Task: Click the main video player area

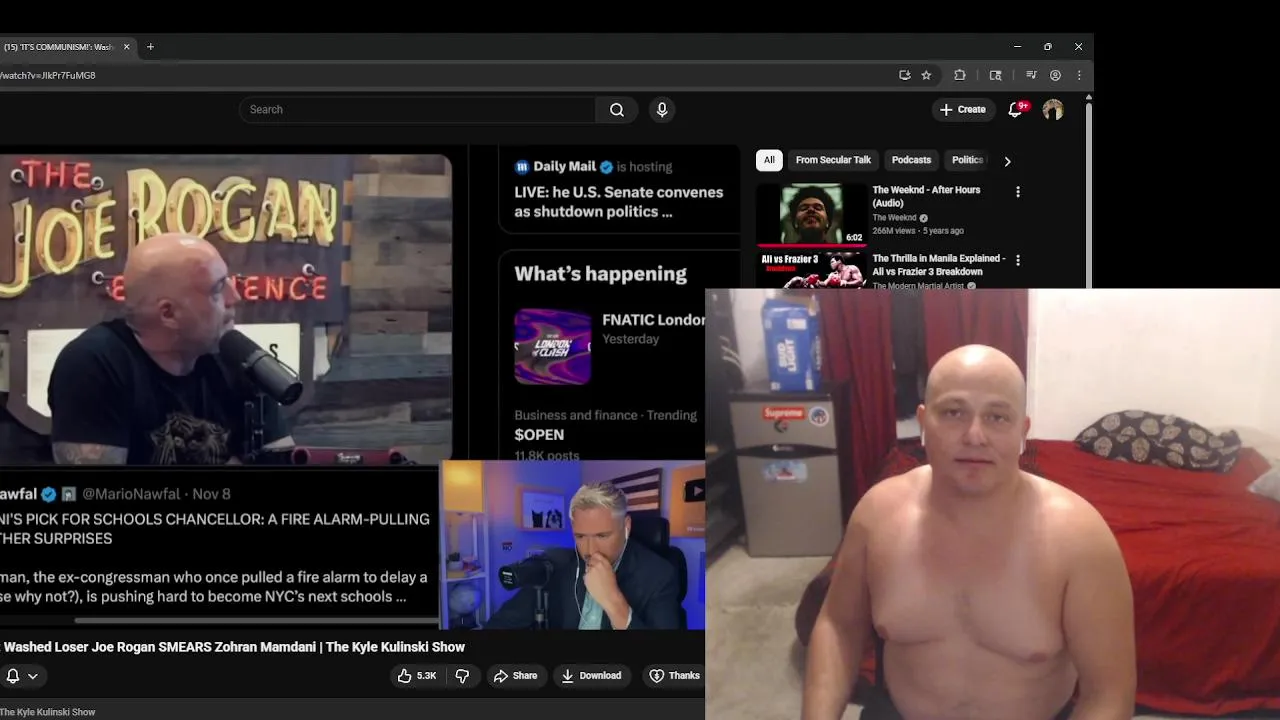Action: (352, 390)
